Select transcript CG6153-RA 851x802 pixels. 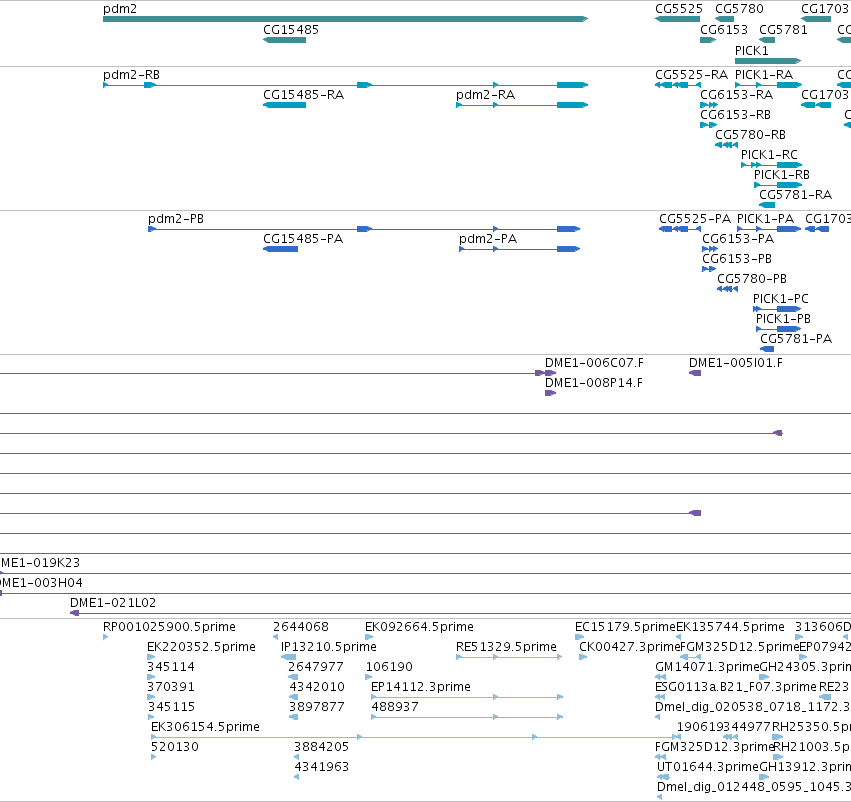[709, 105]
